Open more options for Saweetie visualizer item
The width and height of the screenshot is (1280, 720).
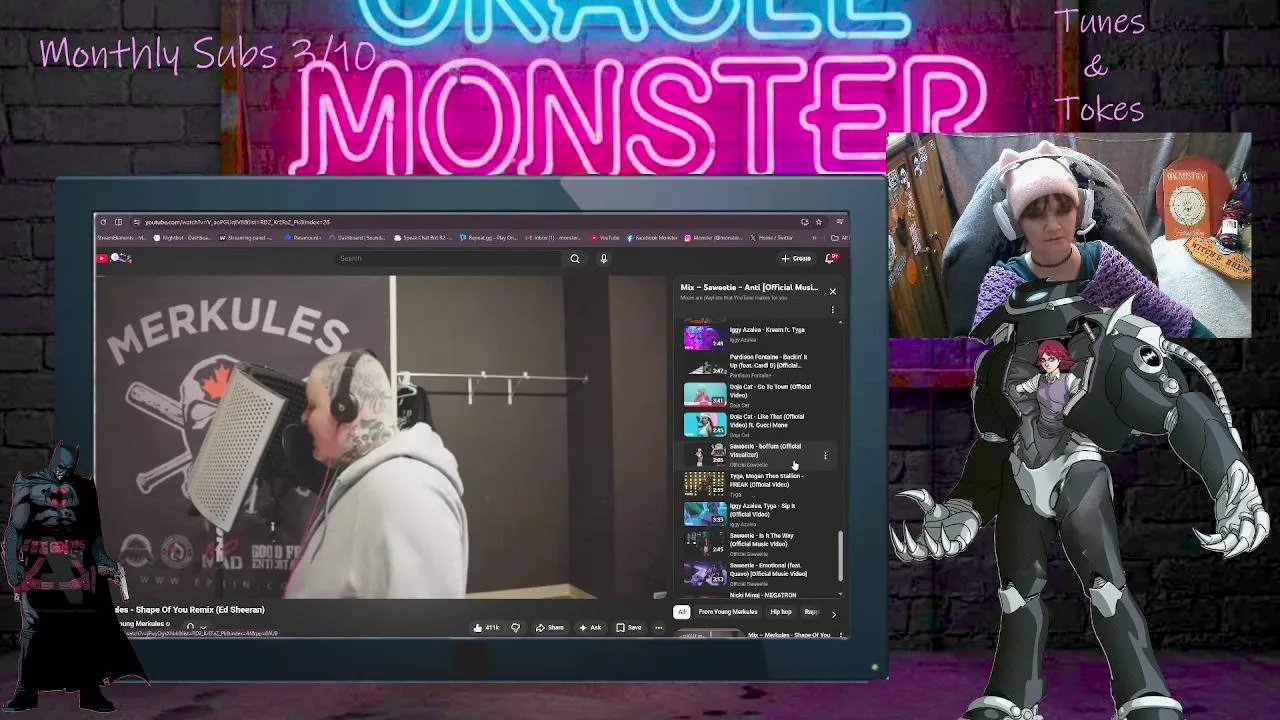pyautogui.click(x=825, y=456)
